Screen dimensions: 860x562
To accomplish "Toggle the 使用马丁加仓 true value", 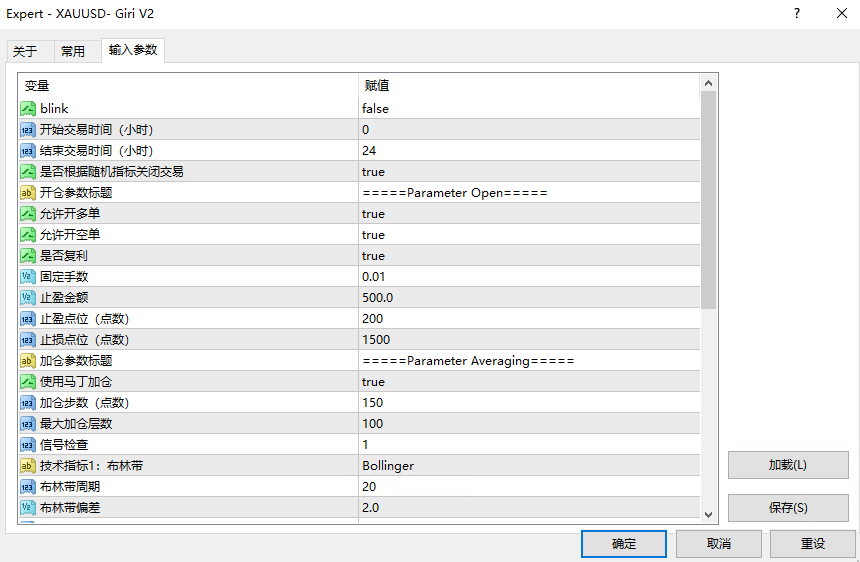I will pyautogui.click(x=373, y=381).
